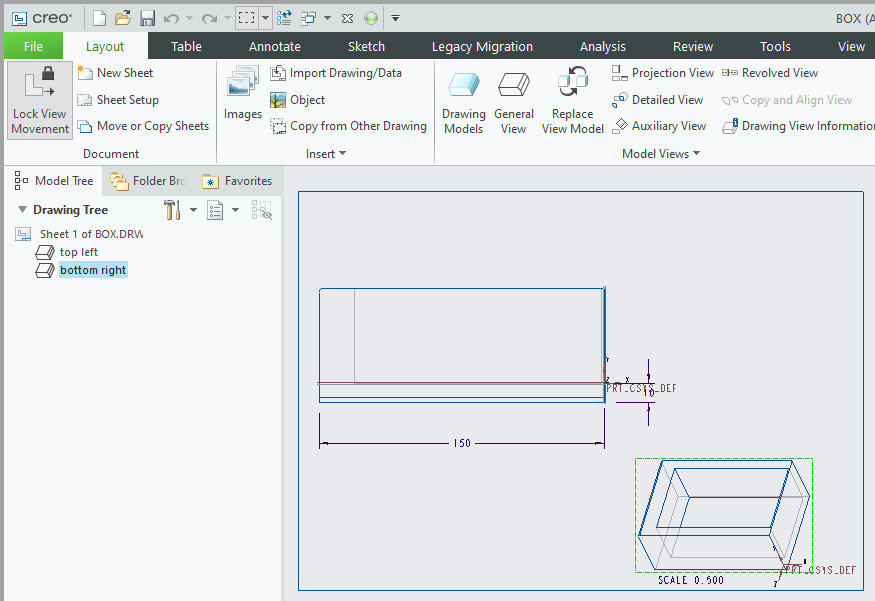The width and height of the screenshot is (875, 601).
Task: Toggle Lock View Movement
Action: coord(40,101)
